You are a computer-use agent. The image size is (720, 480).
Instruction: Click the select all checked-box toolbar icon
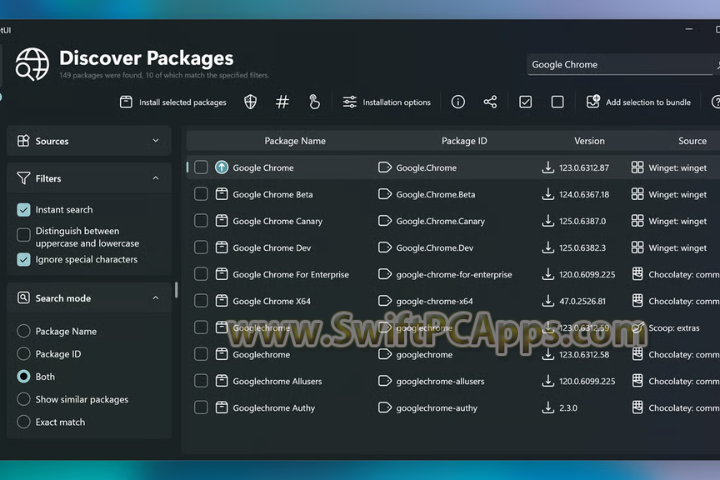tap(525, 102)
